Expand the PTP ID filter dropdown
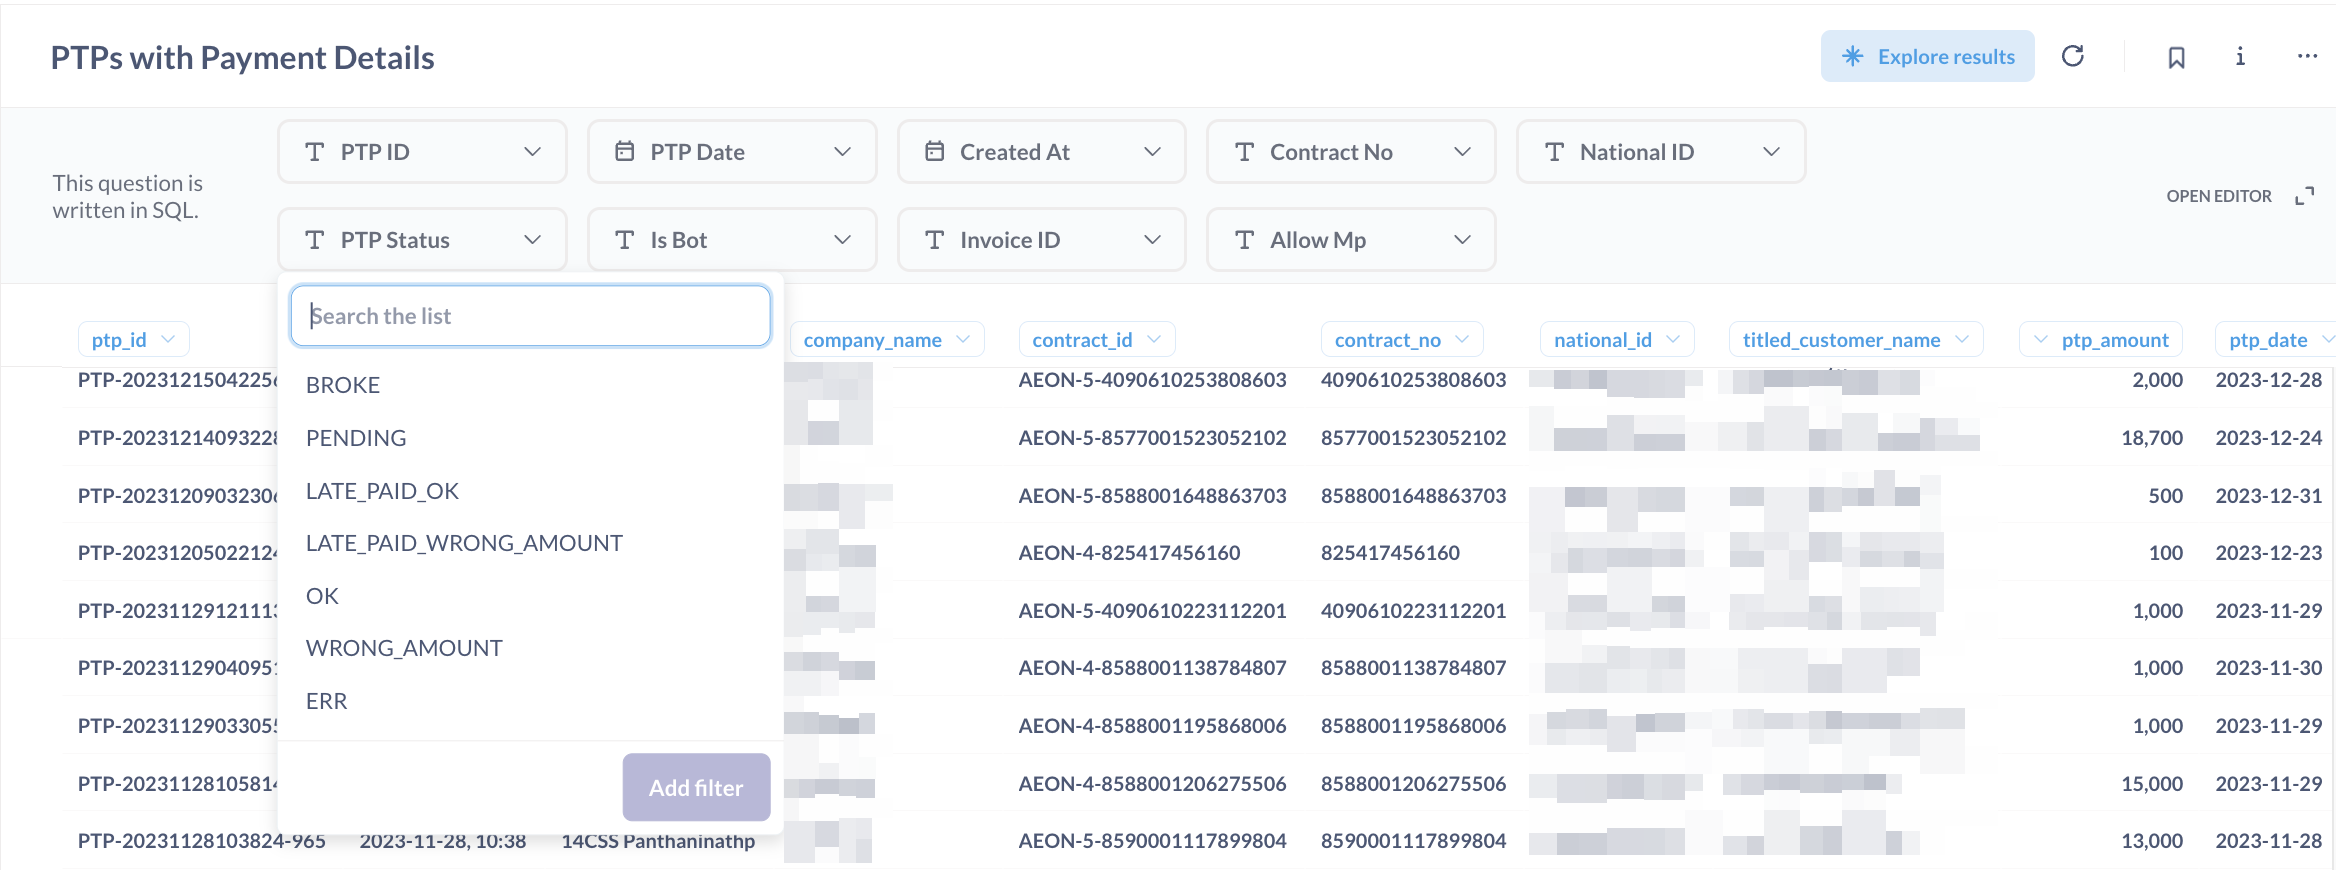Image resolution: width=2336 pixels, height=870 pixels. click(x=422, y=152)
